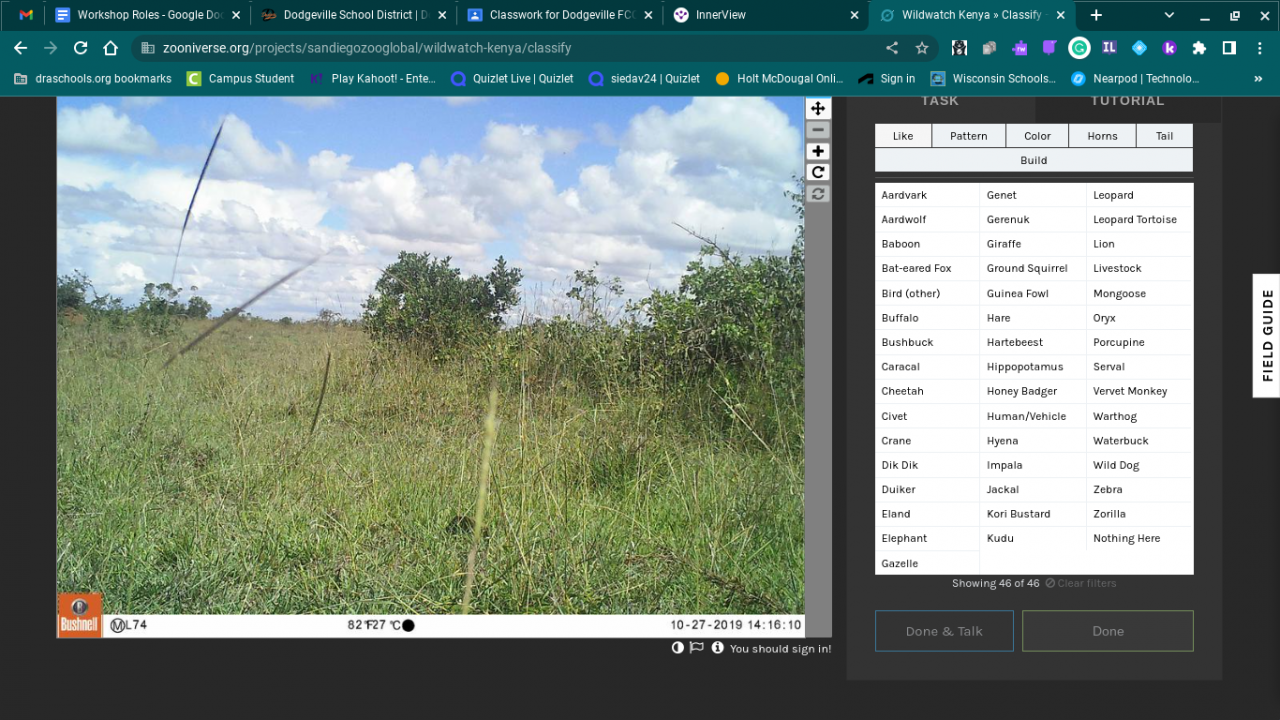Image resolution: width=1280 pixels, height=720 pixels.
Task: Switch to the Tutorial tab
Action: [1127, 101]
